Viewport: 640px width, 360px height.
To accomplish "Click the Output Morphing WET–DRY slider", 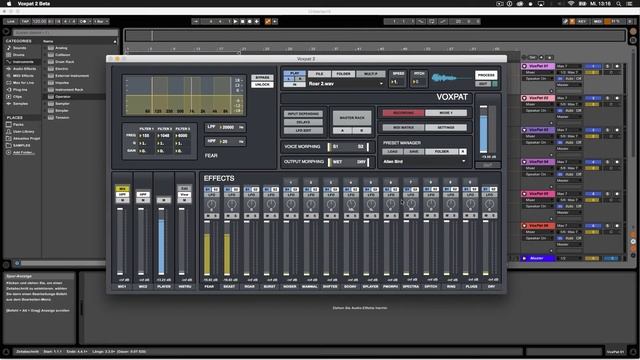I will coord(348,162).
